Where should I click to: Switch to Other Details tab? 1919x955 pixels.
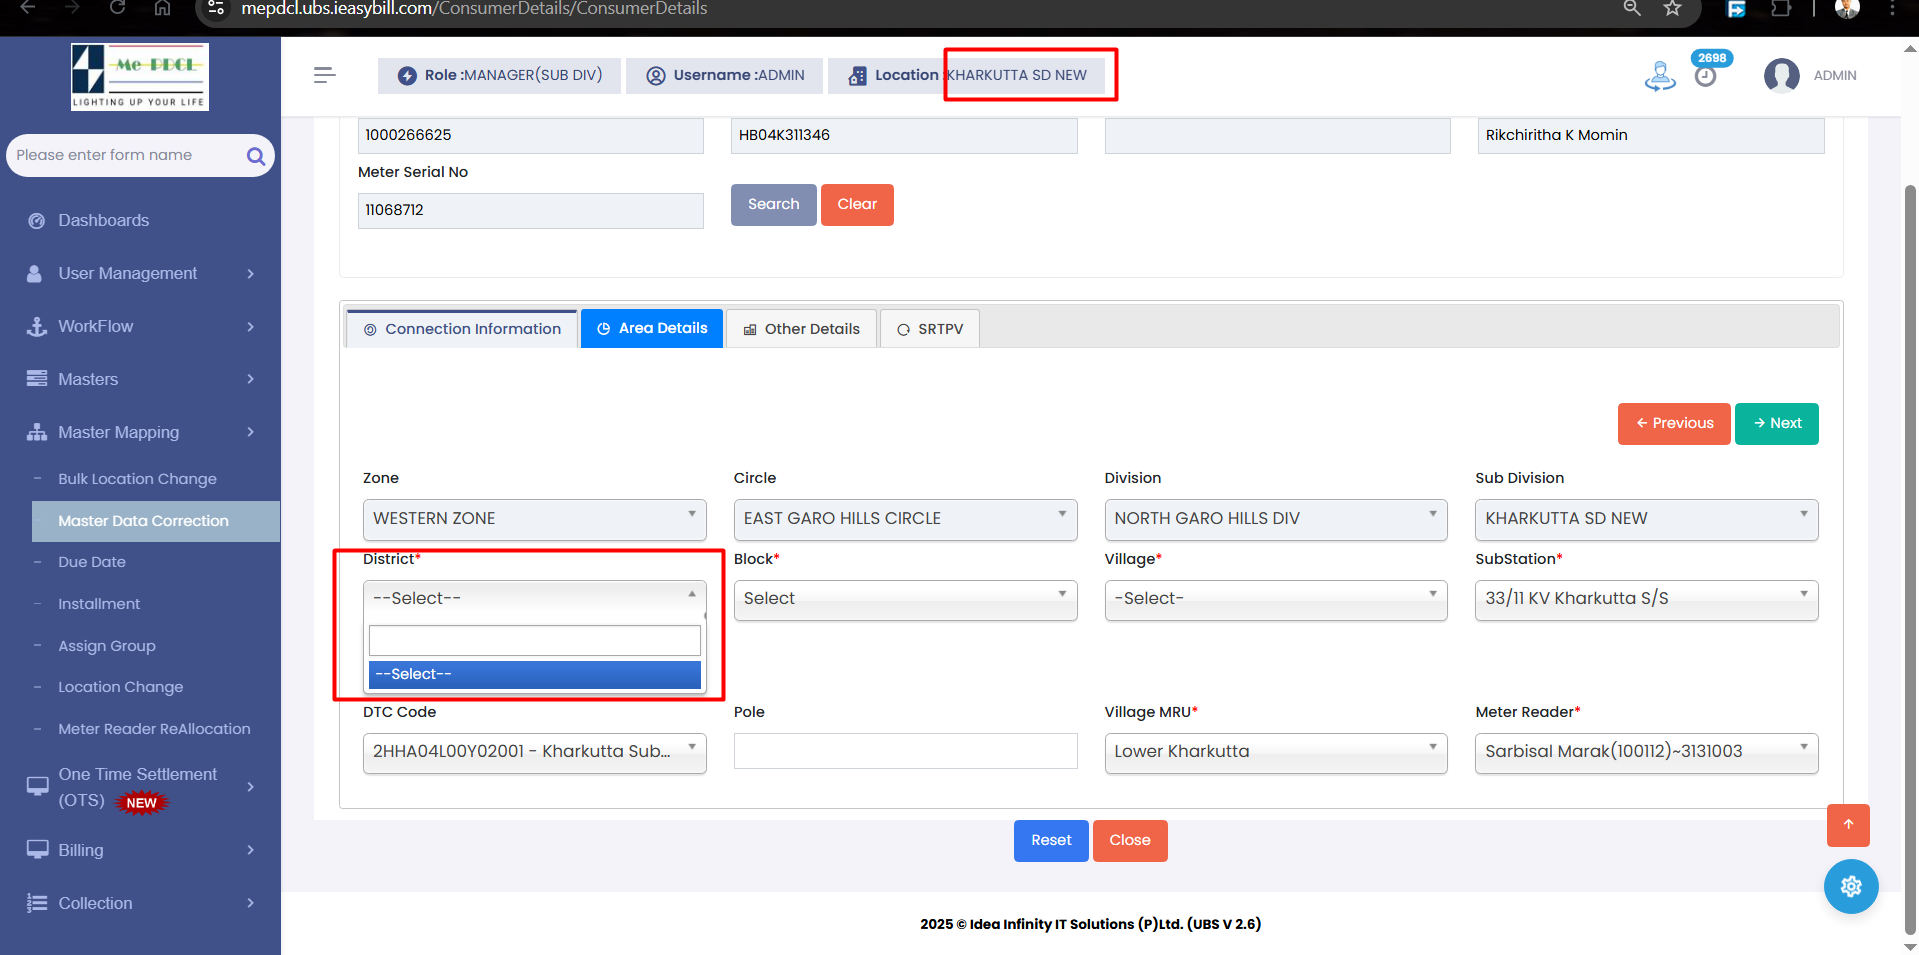coord(801,329)
